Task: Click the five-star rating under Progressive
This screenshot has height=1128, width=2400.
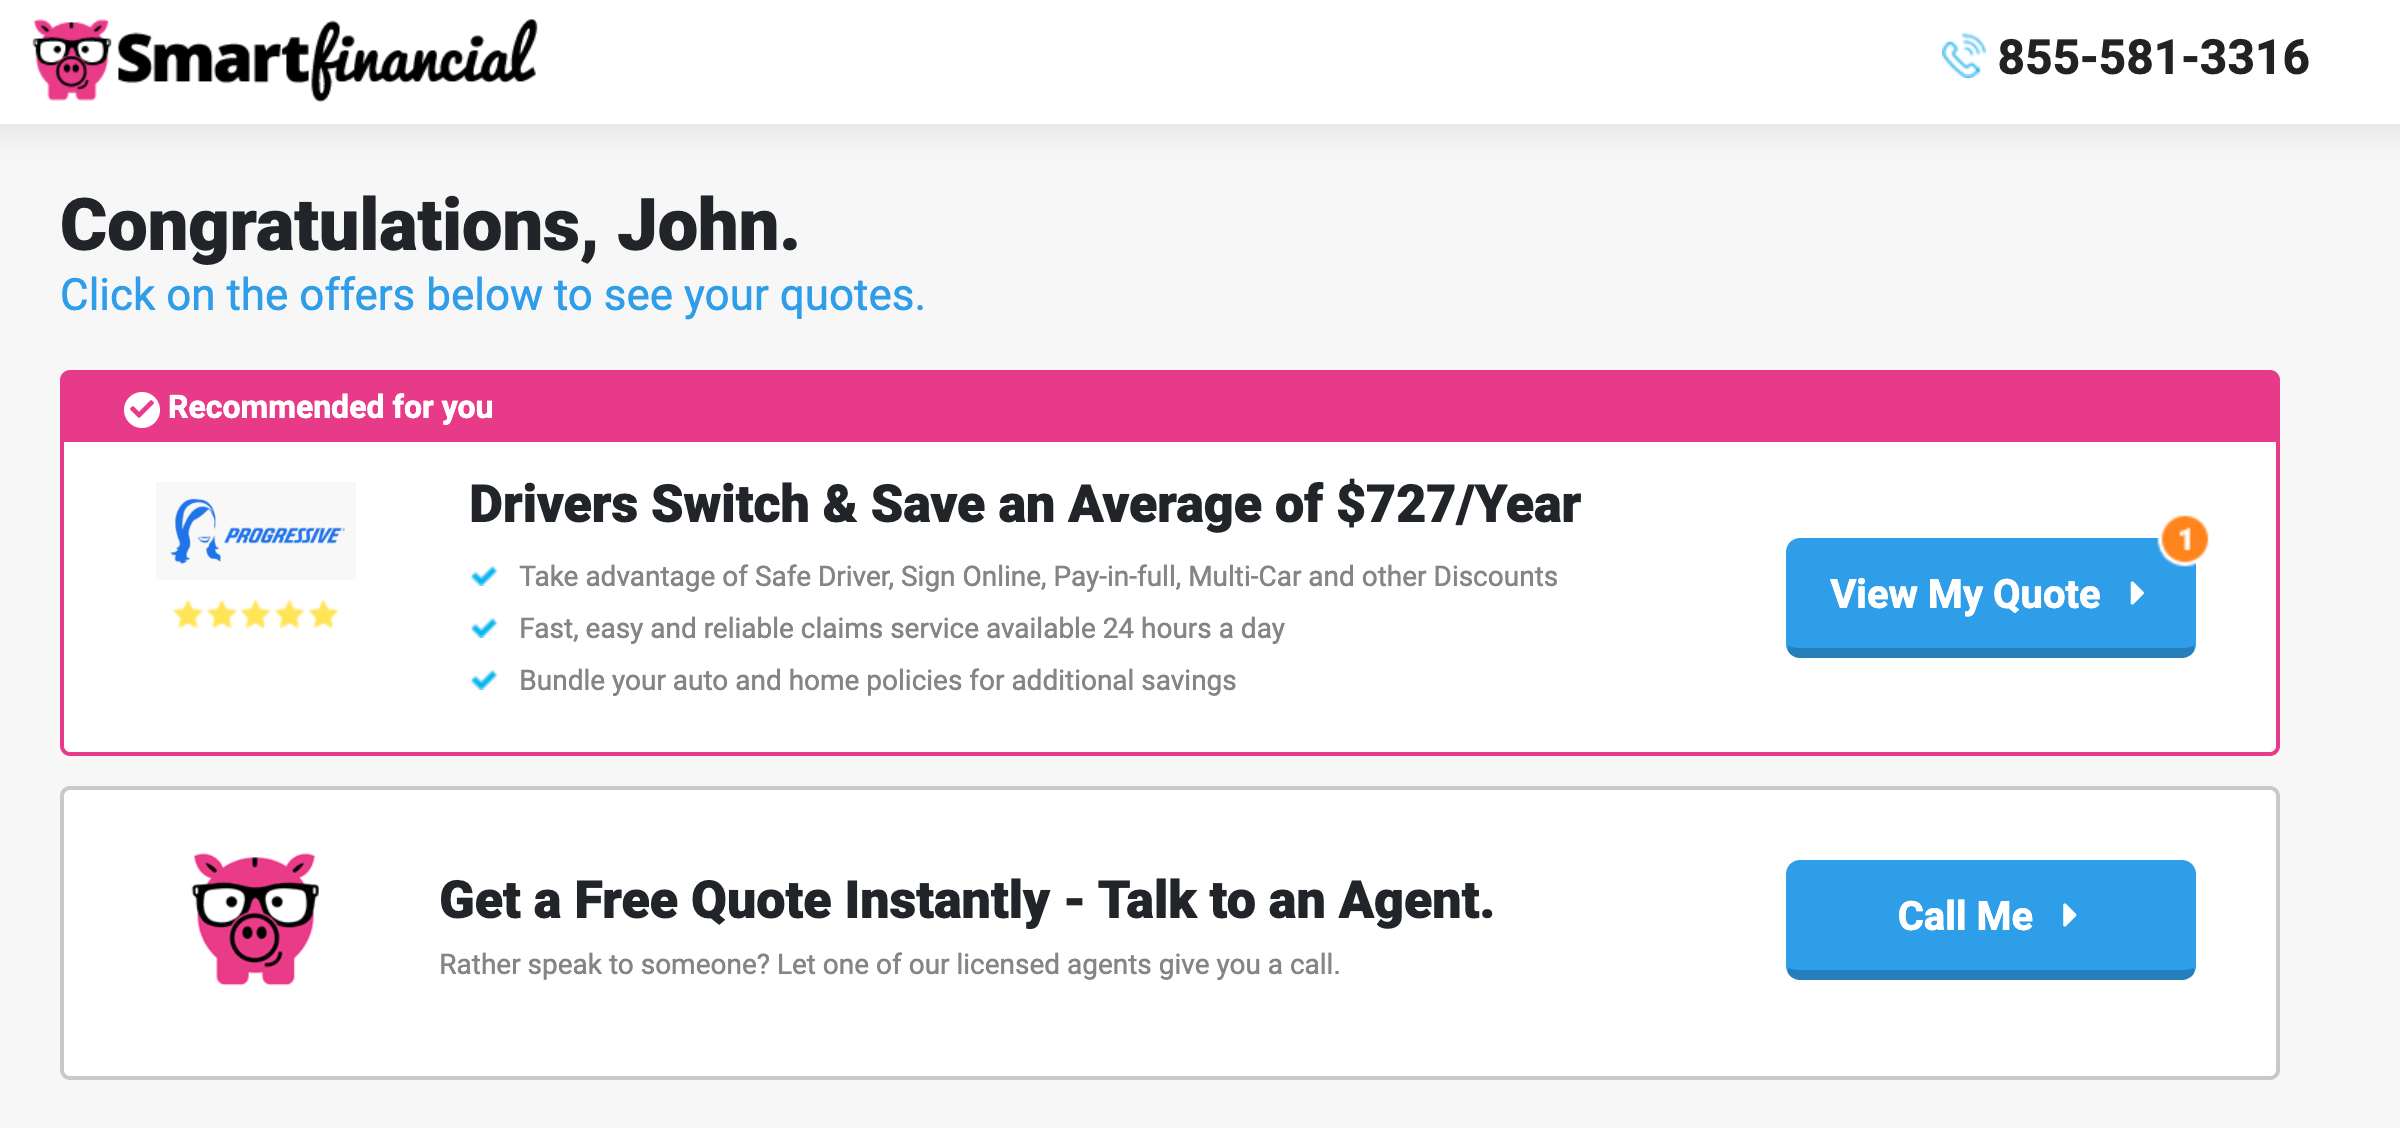Action: pyautogui.click(x=256, y=614)
